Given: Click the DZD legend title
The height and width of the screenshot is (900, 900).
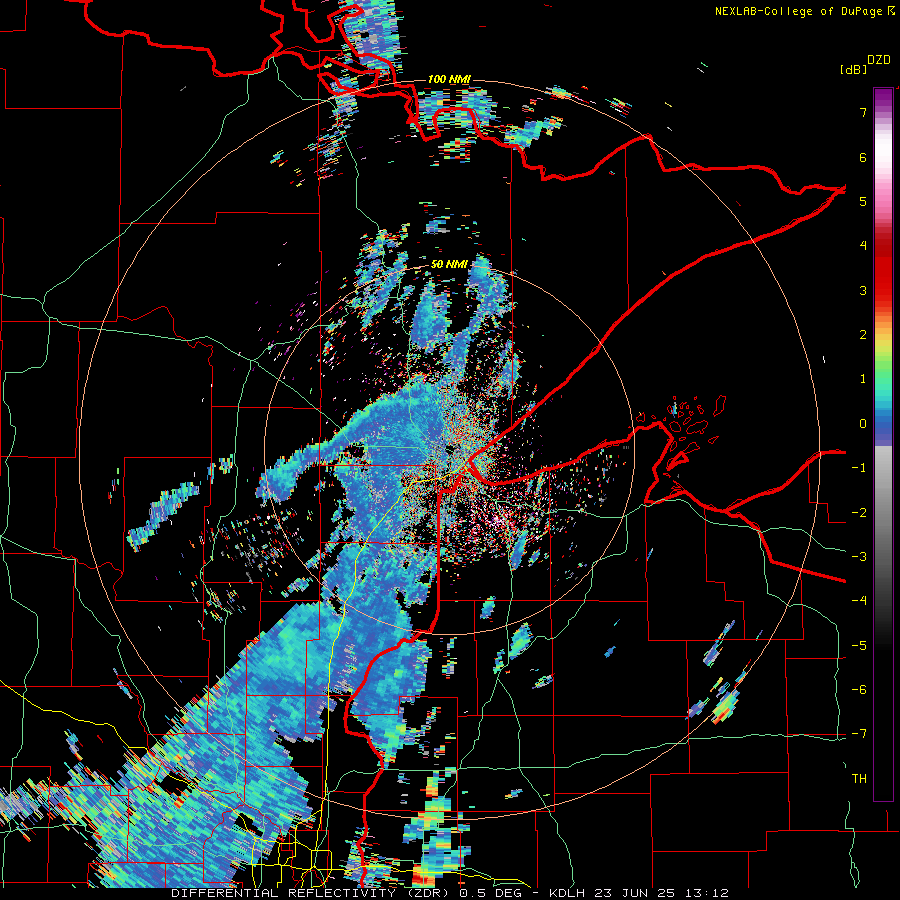Looking at the screenshot, I should pos(879,60).
